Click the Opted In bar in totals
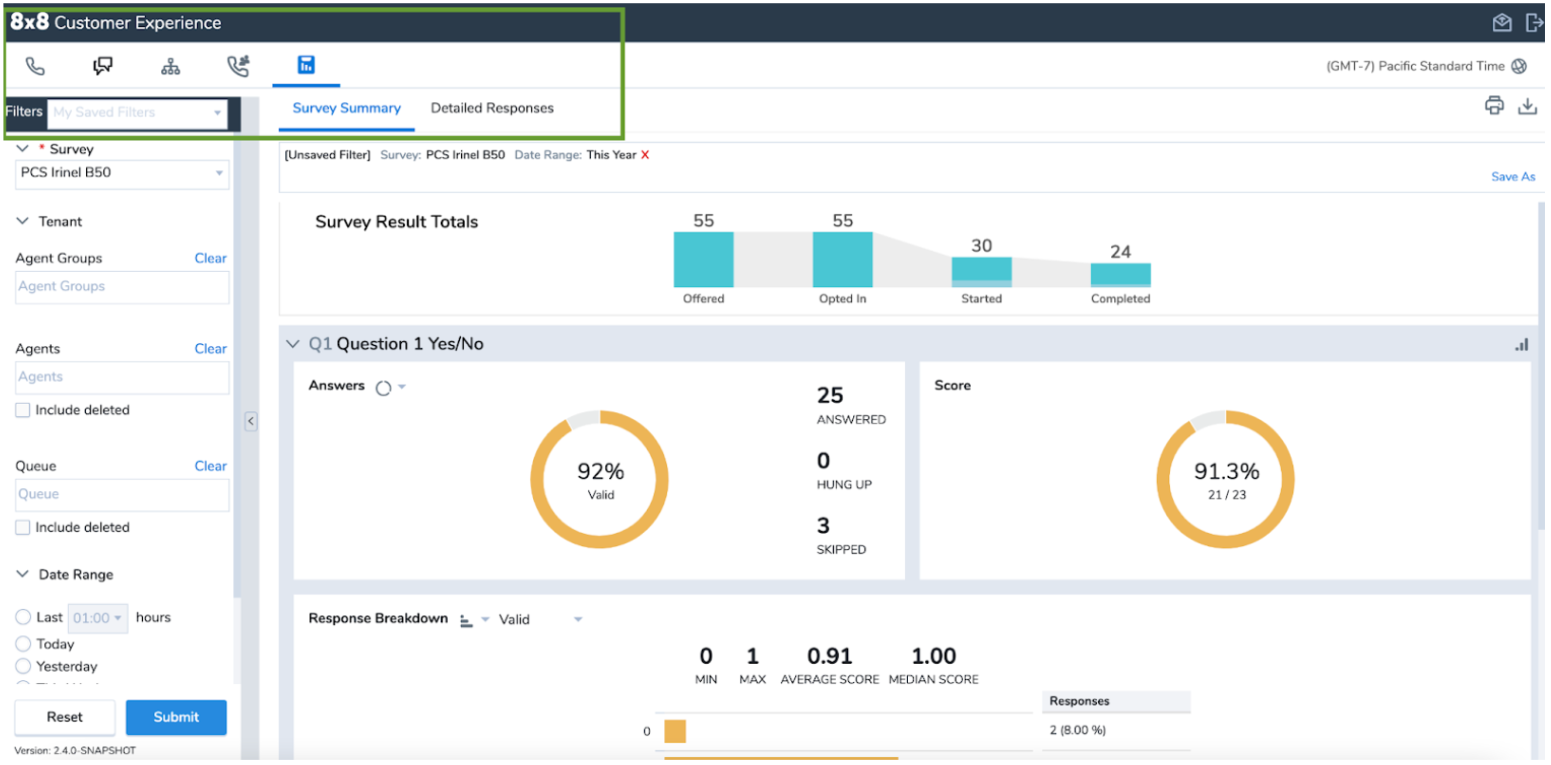This screenshot has height=765, width=1551. pos(842,260)
